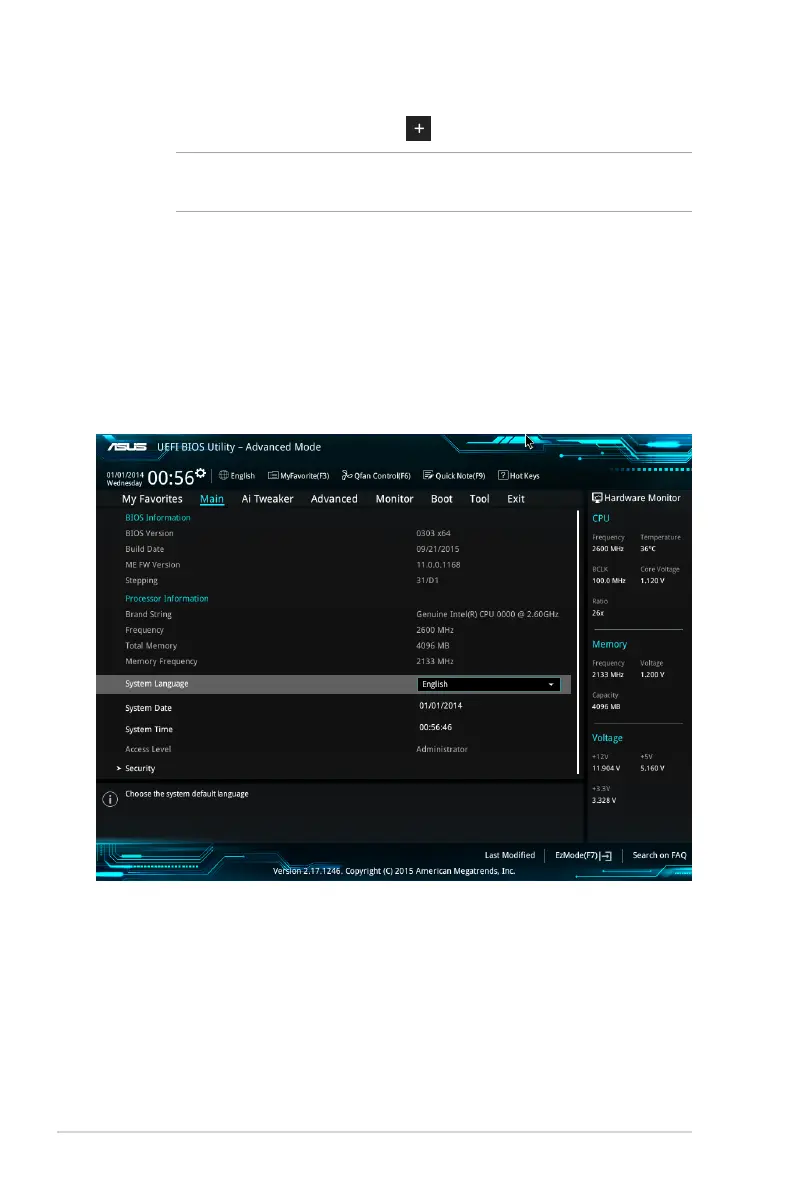Click the Last Modified button
The width and height of the screenshot is (794, 1196).
pos(510,855)
